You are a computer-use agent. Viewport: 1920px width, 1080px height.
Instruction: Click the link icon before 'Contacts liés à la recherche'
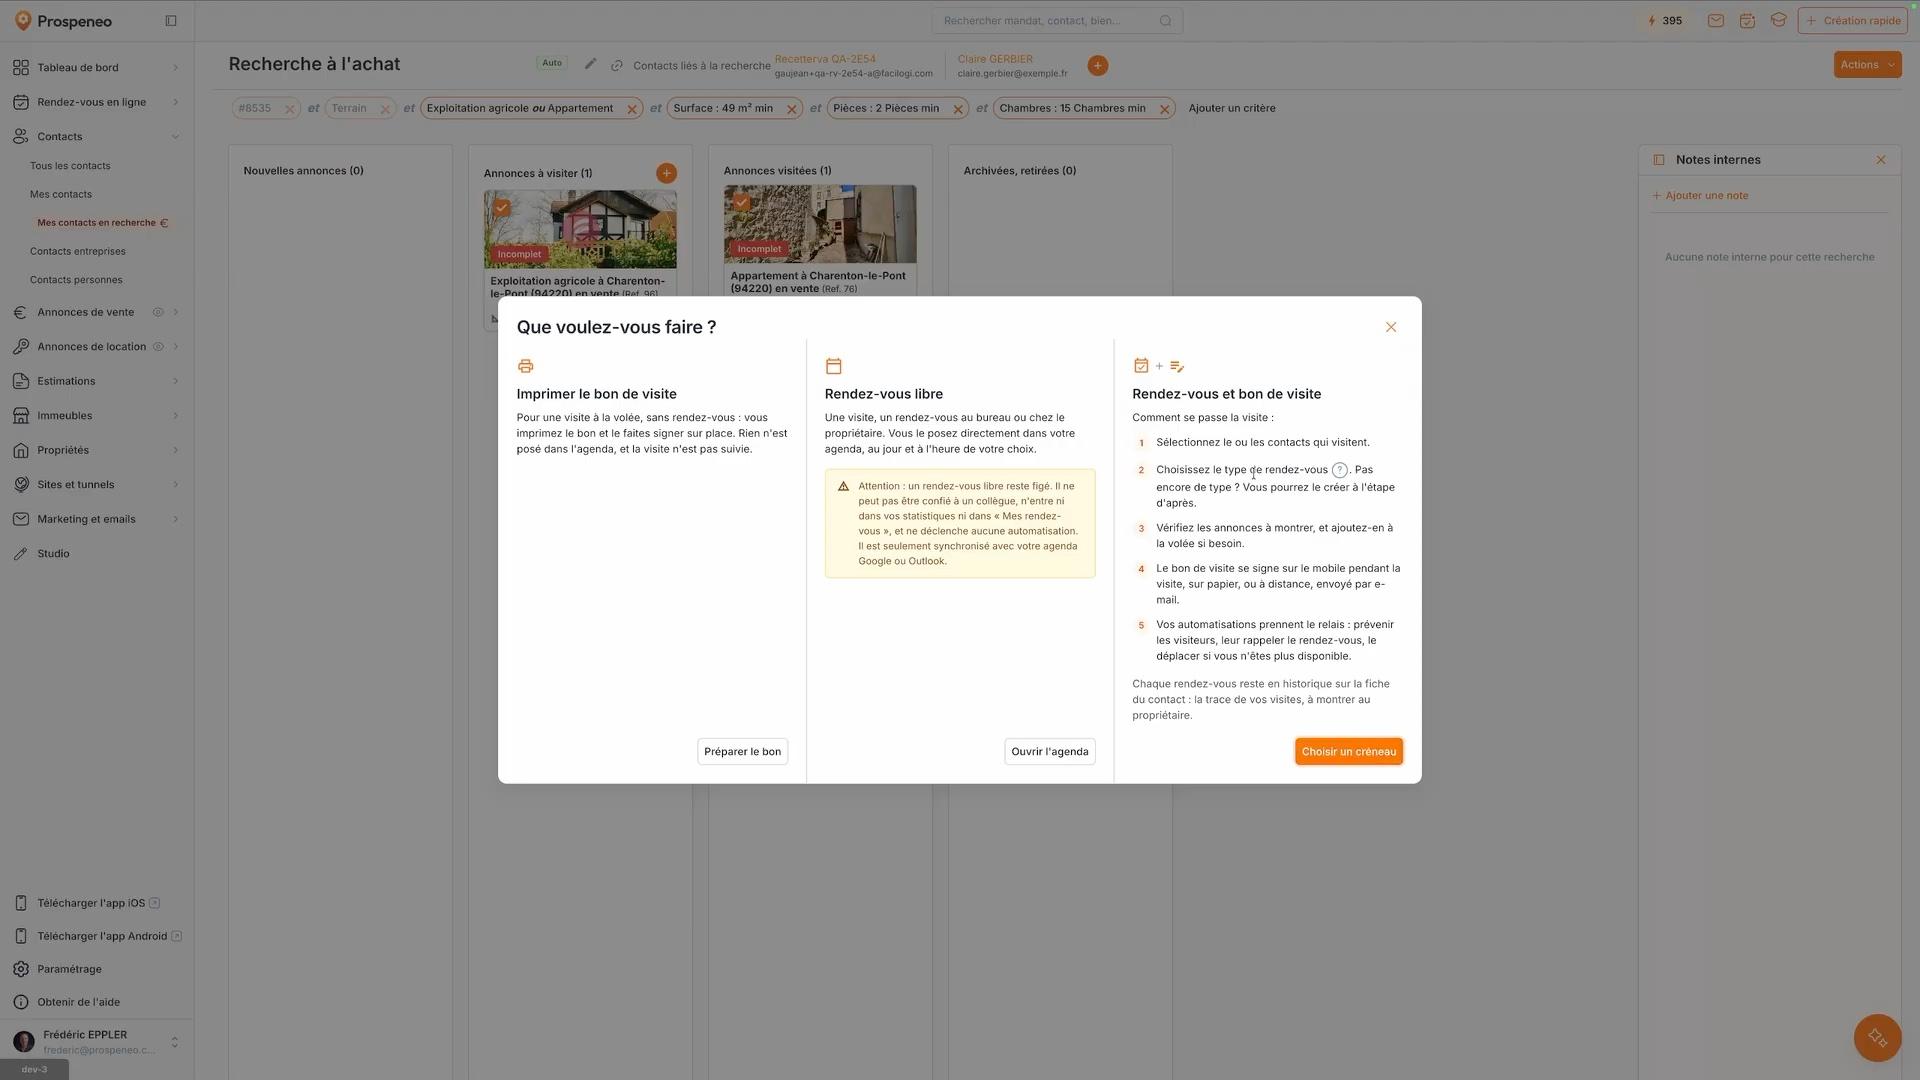pos(617,66)
